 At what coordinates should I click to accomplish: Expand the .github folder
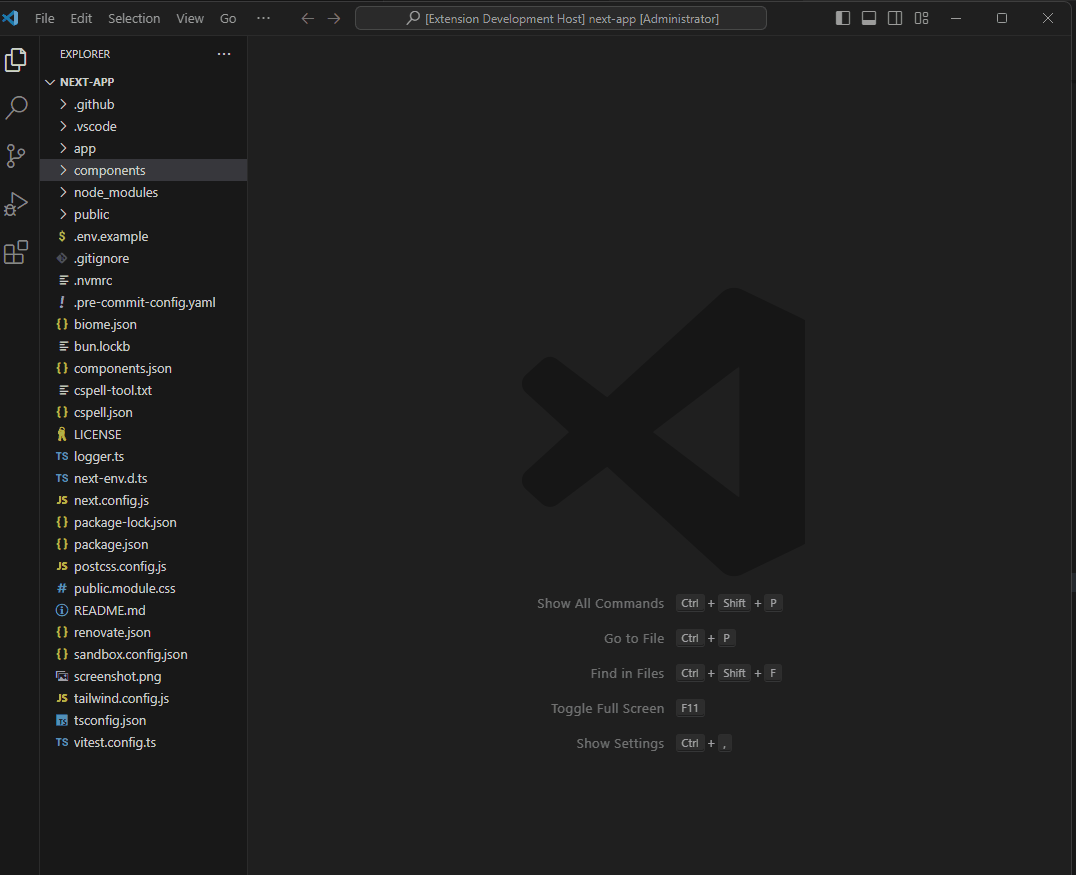tap(143, 104)
